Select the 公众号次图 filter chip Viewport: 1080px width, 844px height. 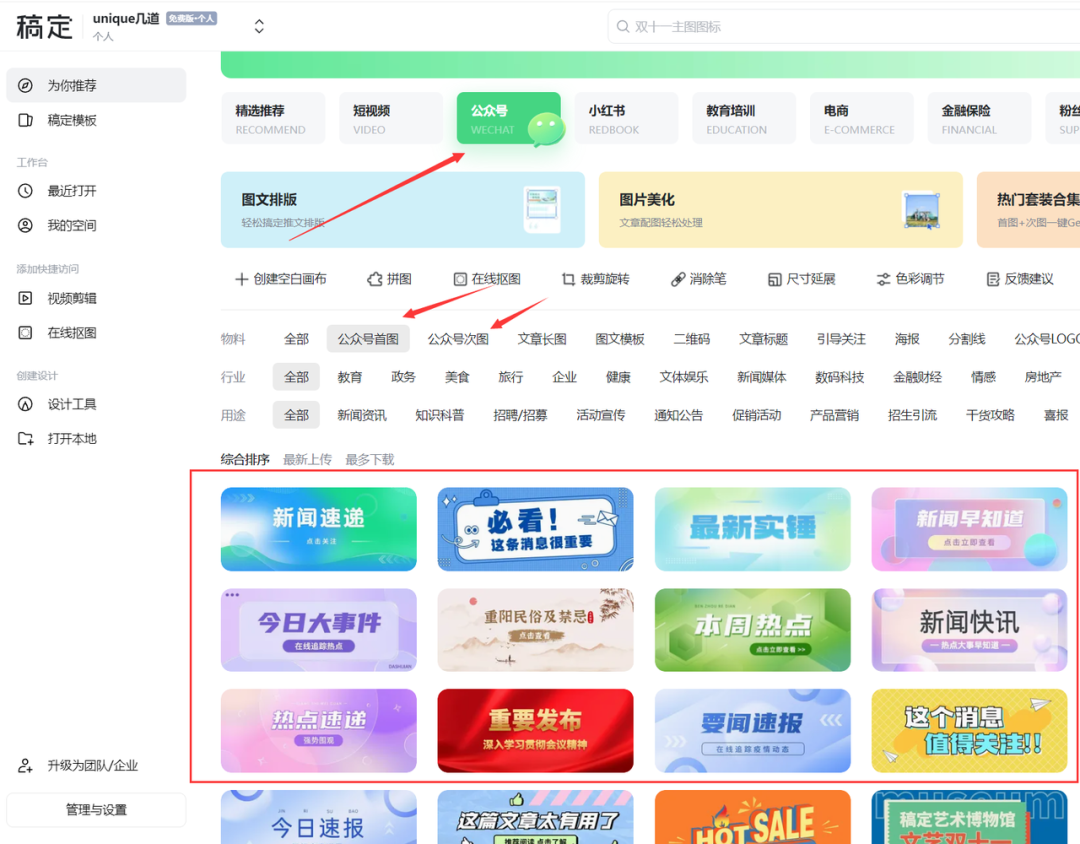[x=459, y=339]
